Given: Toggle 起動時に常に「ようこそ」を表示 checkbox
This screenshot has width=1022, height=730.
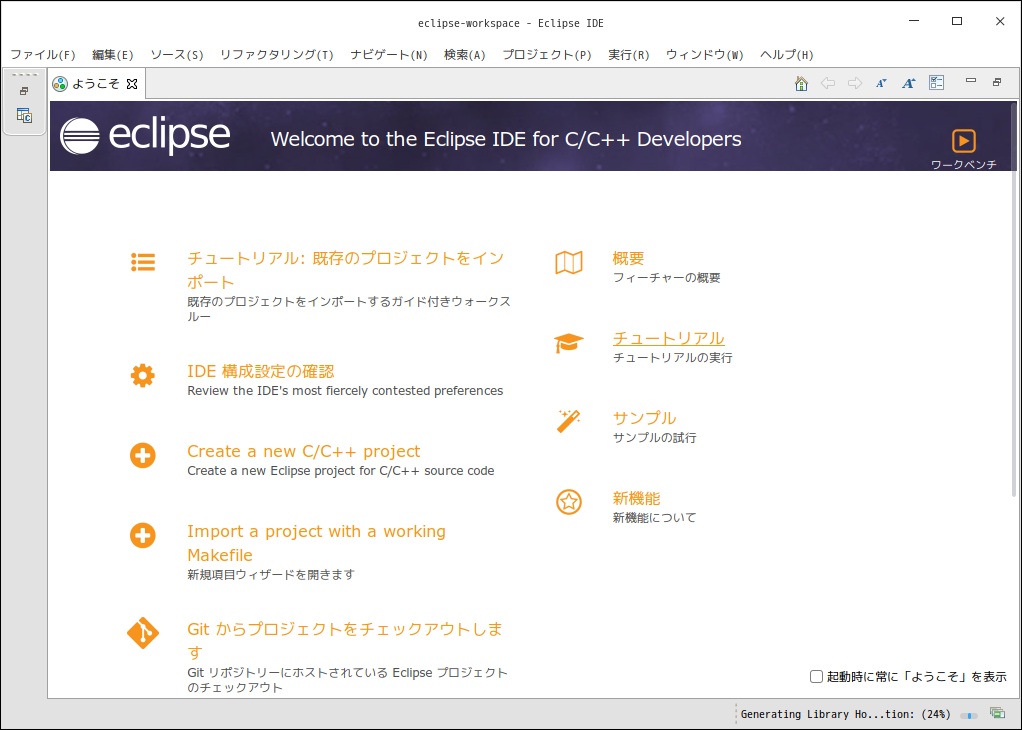Looking at the screenshot, I should pyautogui.click(x=816, y=677).
